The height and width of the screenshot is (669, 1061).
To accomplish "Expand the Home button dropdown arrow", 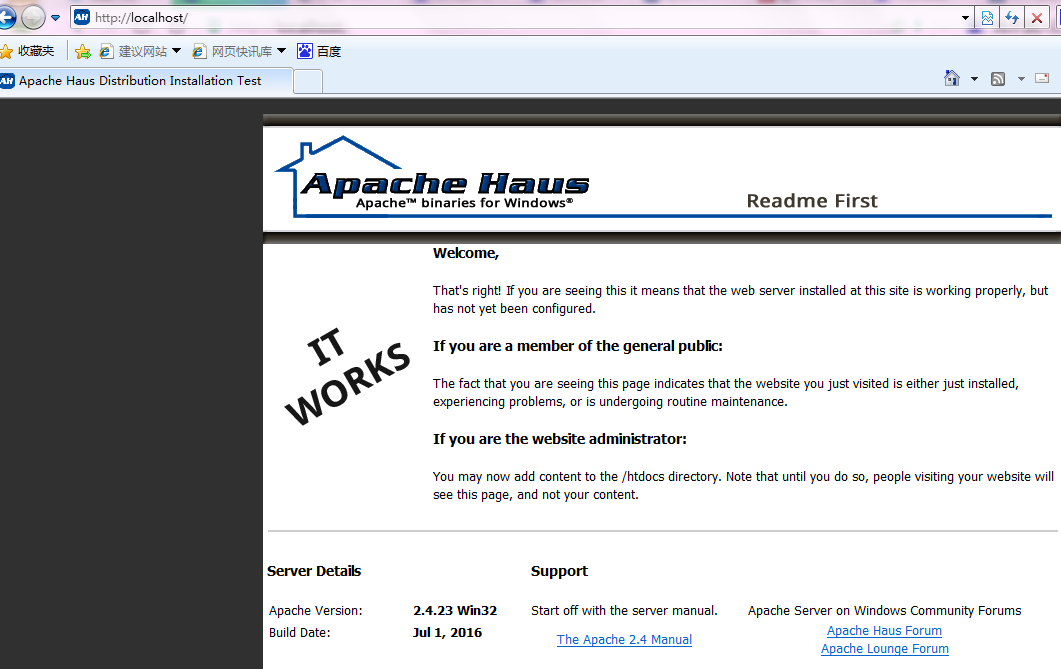I will click(974, 79).
